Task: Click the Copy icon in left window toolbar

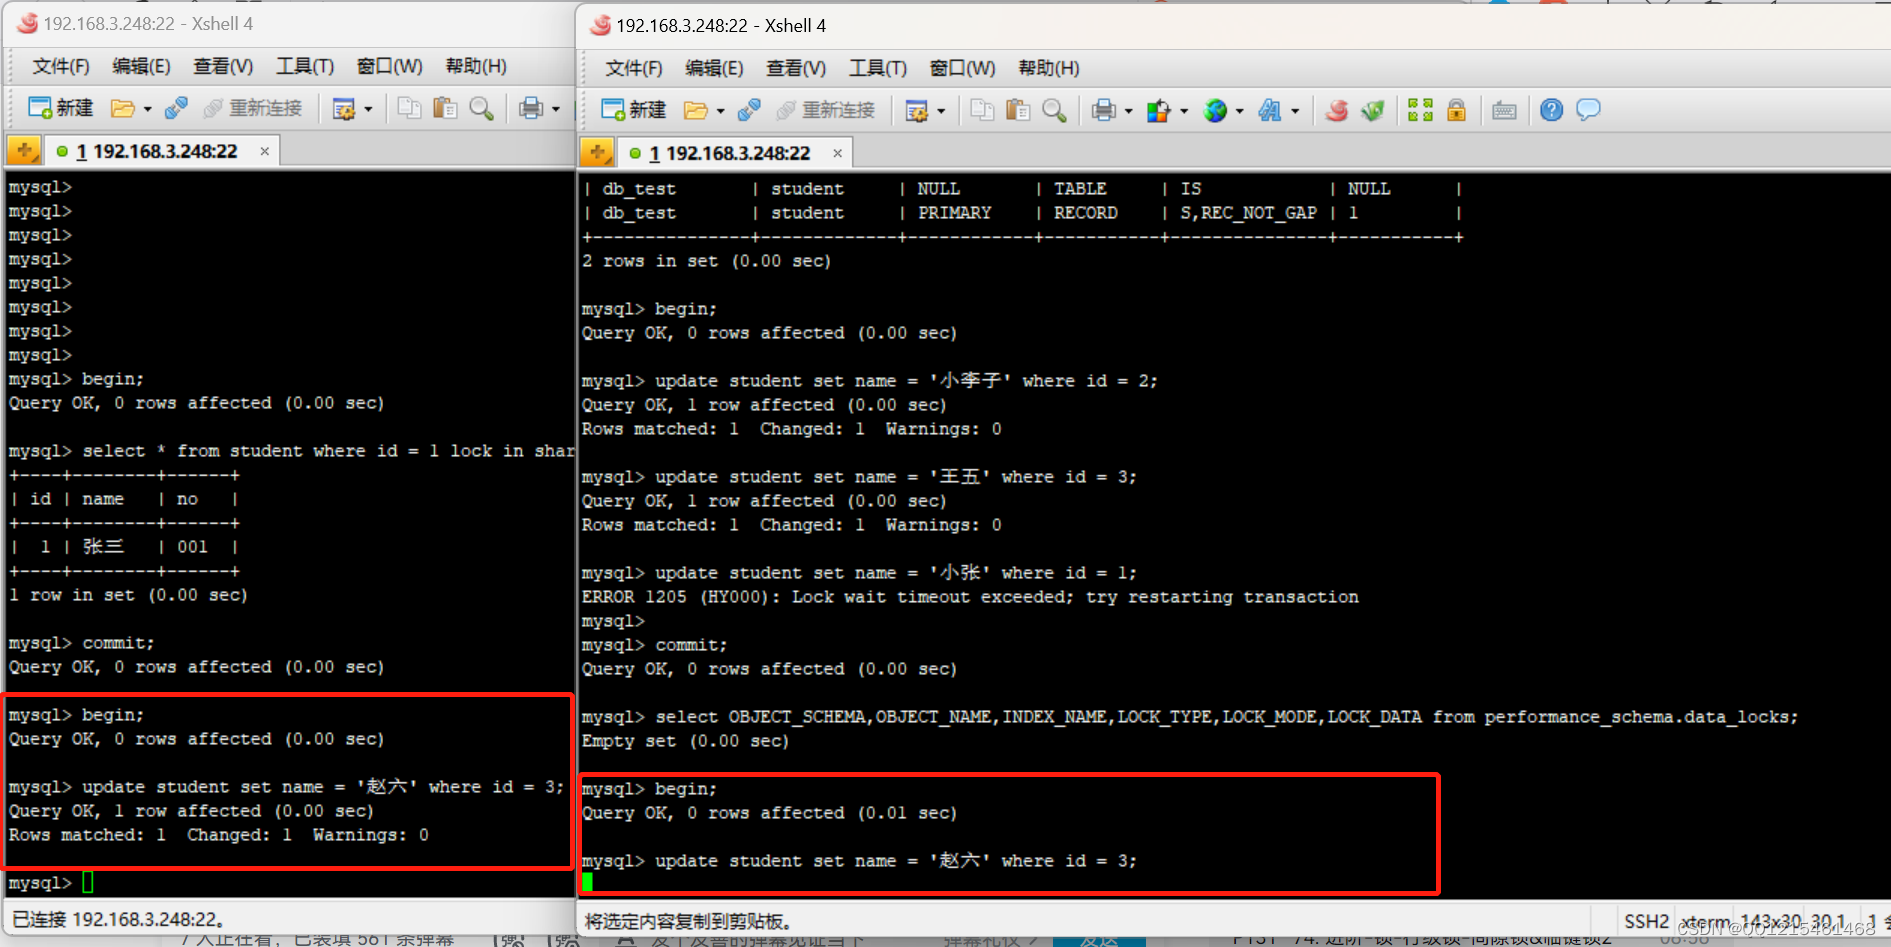Action: point(409,108)
